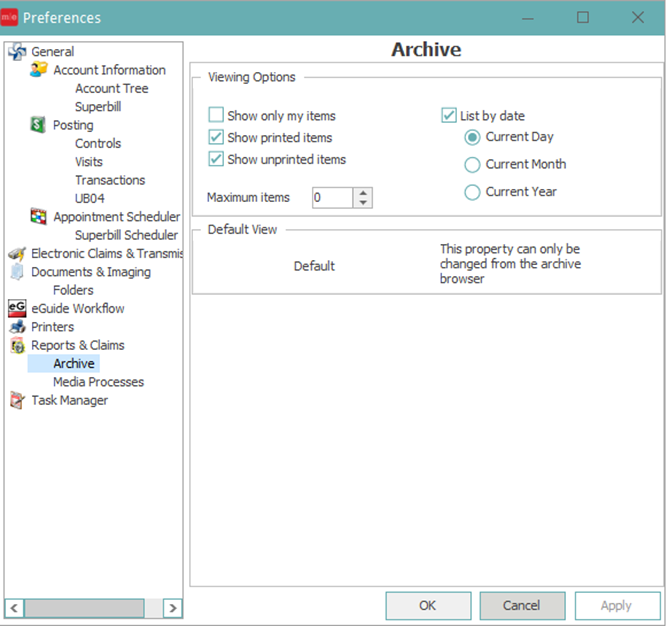Click the Cancel button
This screenshot has width=669, height=626.
521,605
